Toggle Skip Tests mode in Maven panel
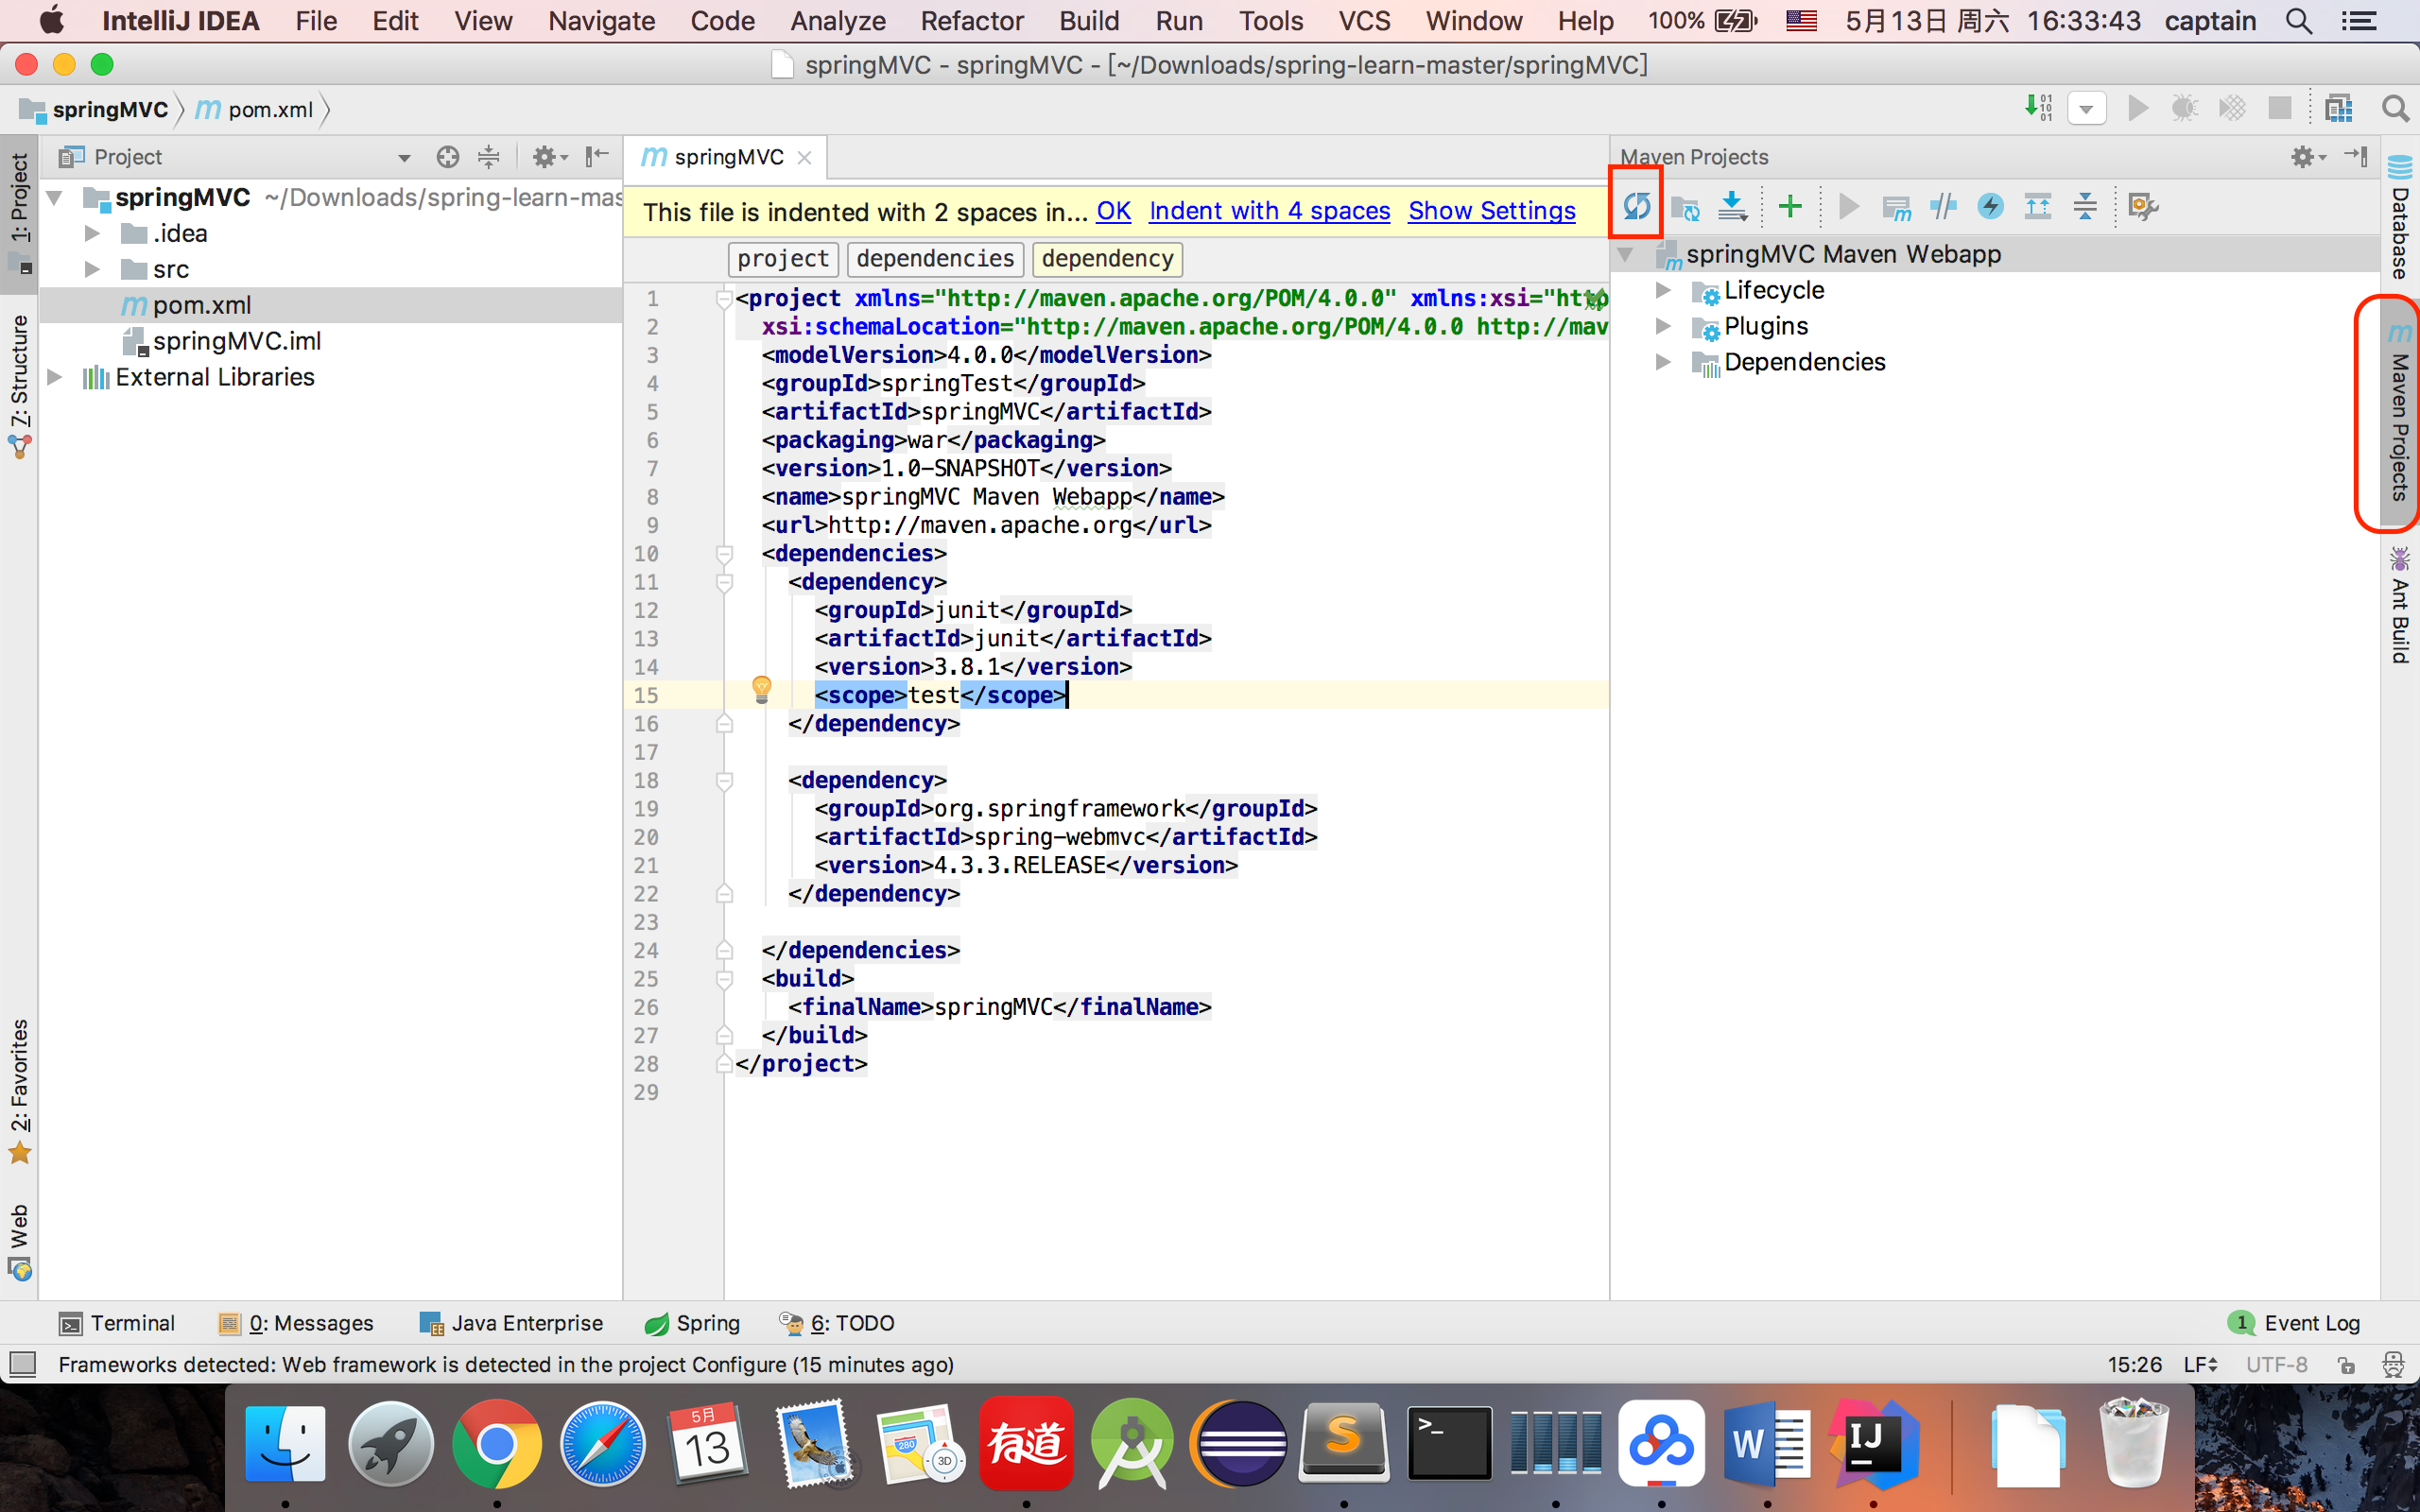The height and width of the screenshot is (1512, 2420). tap(1989, 205)
